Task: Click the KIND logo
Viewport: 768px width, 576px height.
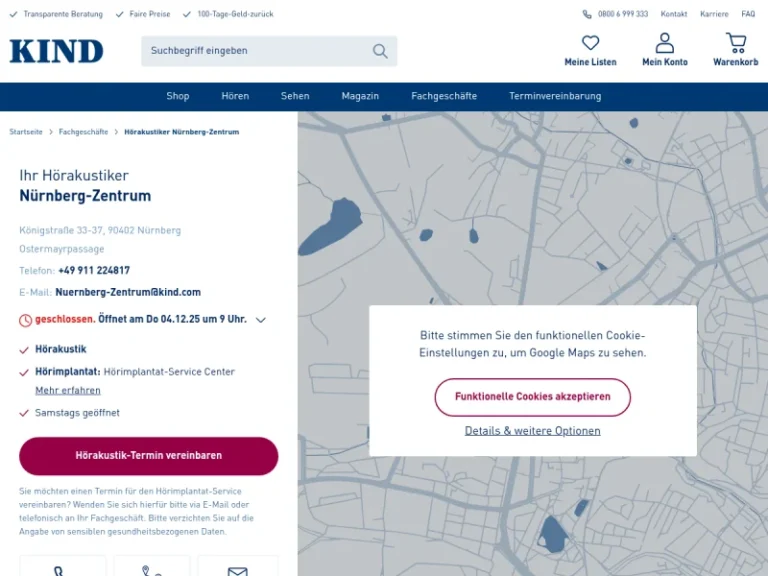Action: pos(56,51)
